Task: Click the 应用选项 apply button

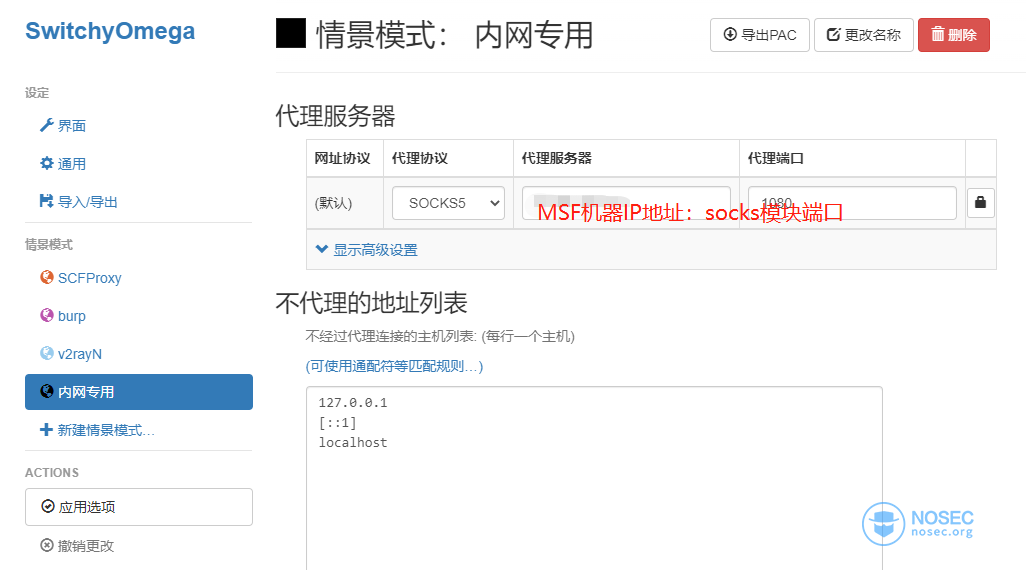Action: pos(139,507)
